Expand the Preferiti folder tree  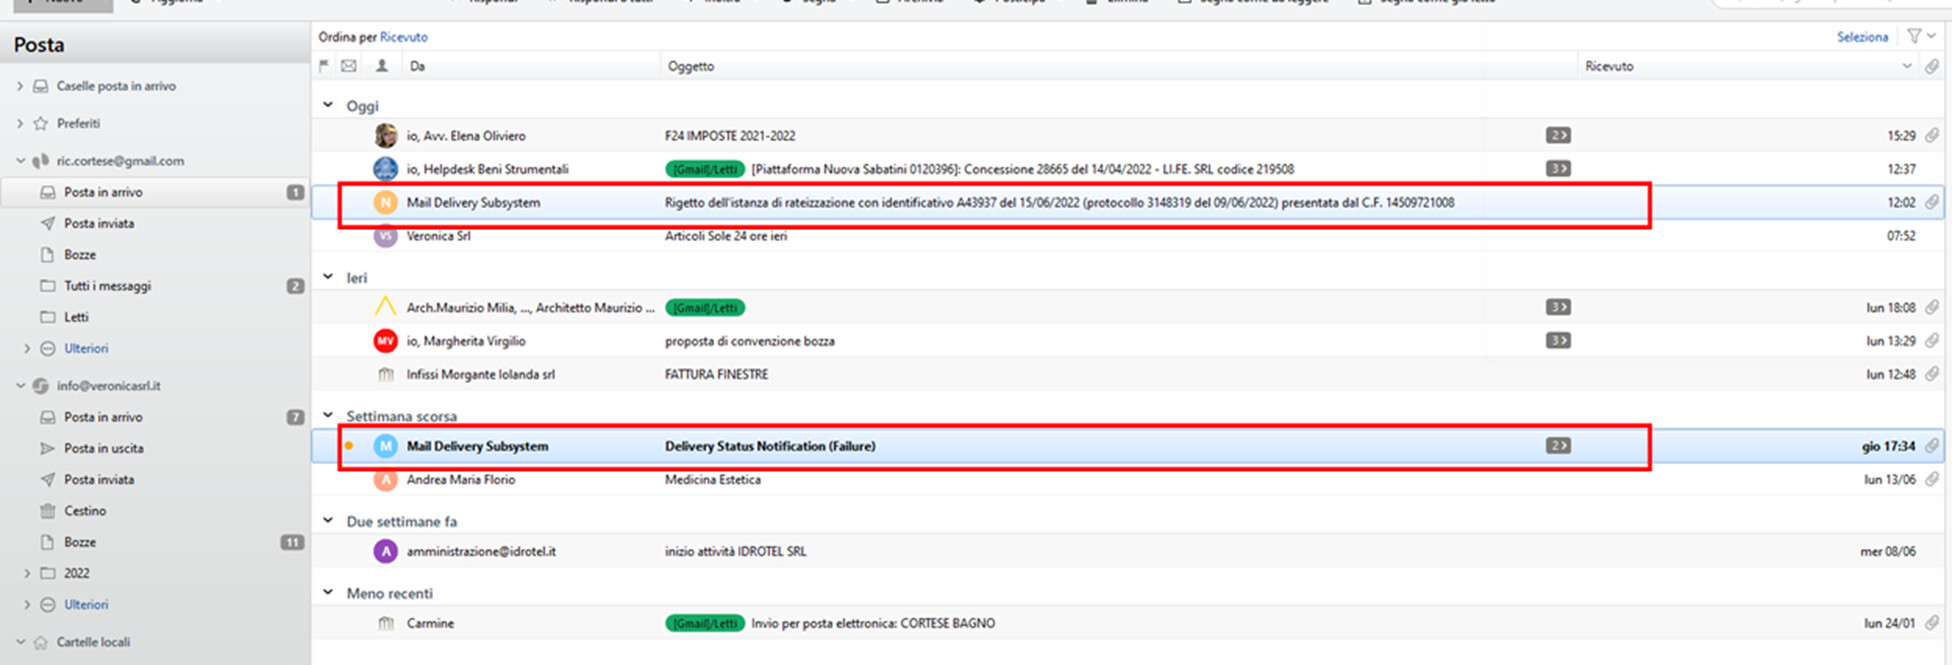point(20,123)
